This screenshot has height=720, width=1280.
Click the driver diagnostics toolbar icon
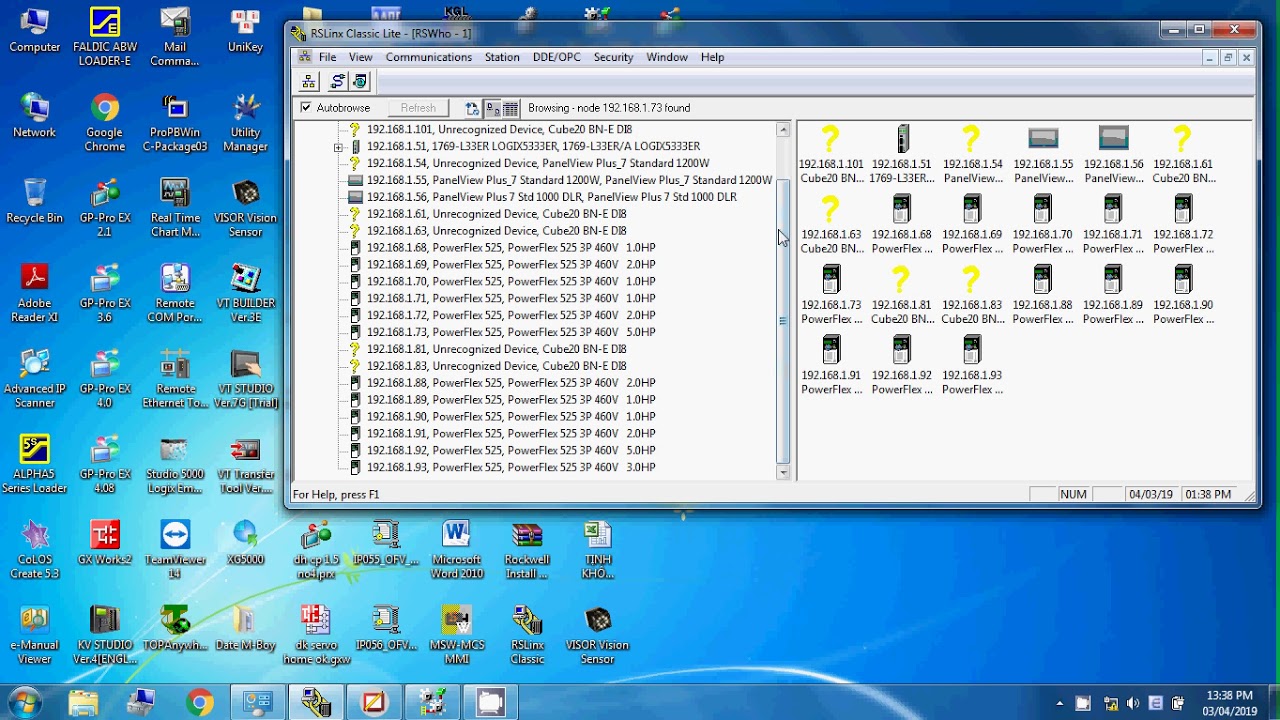click(360, 82)
